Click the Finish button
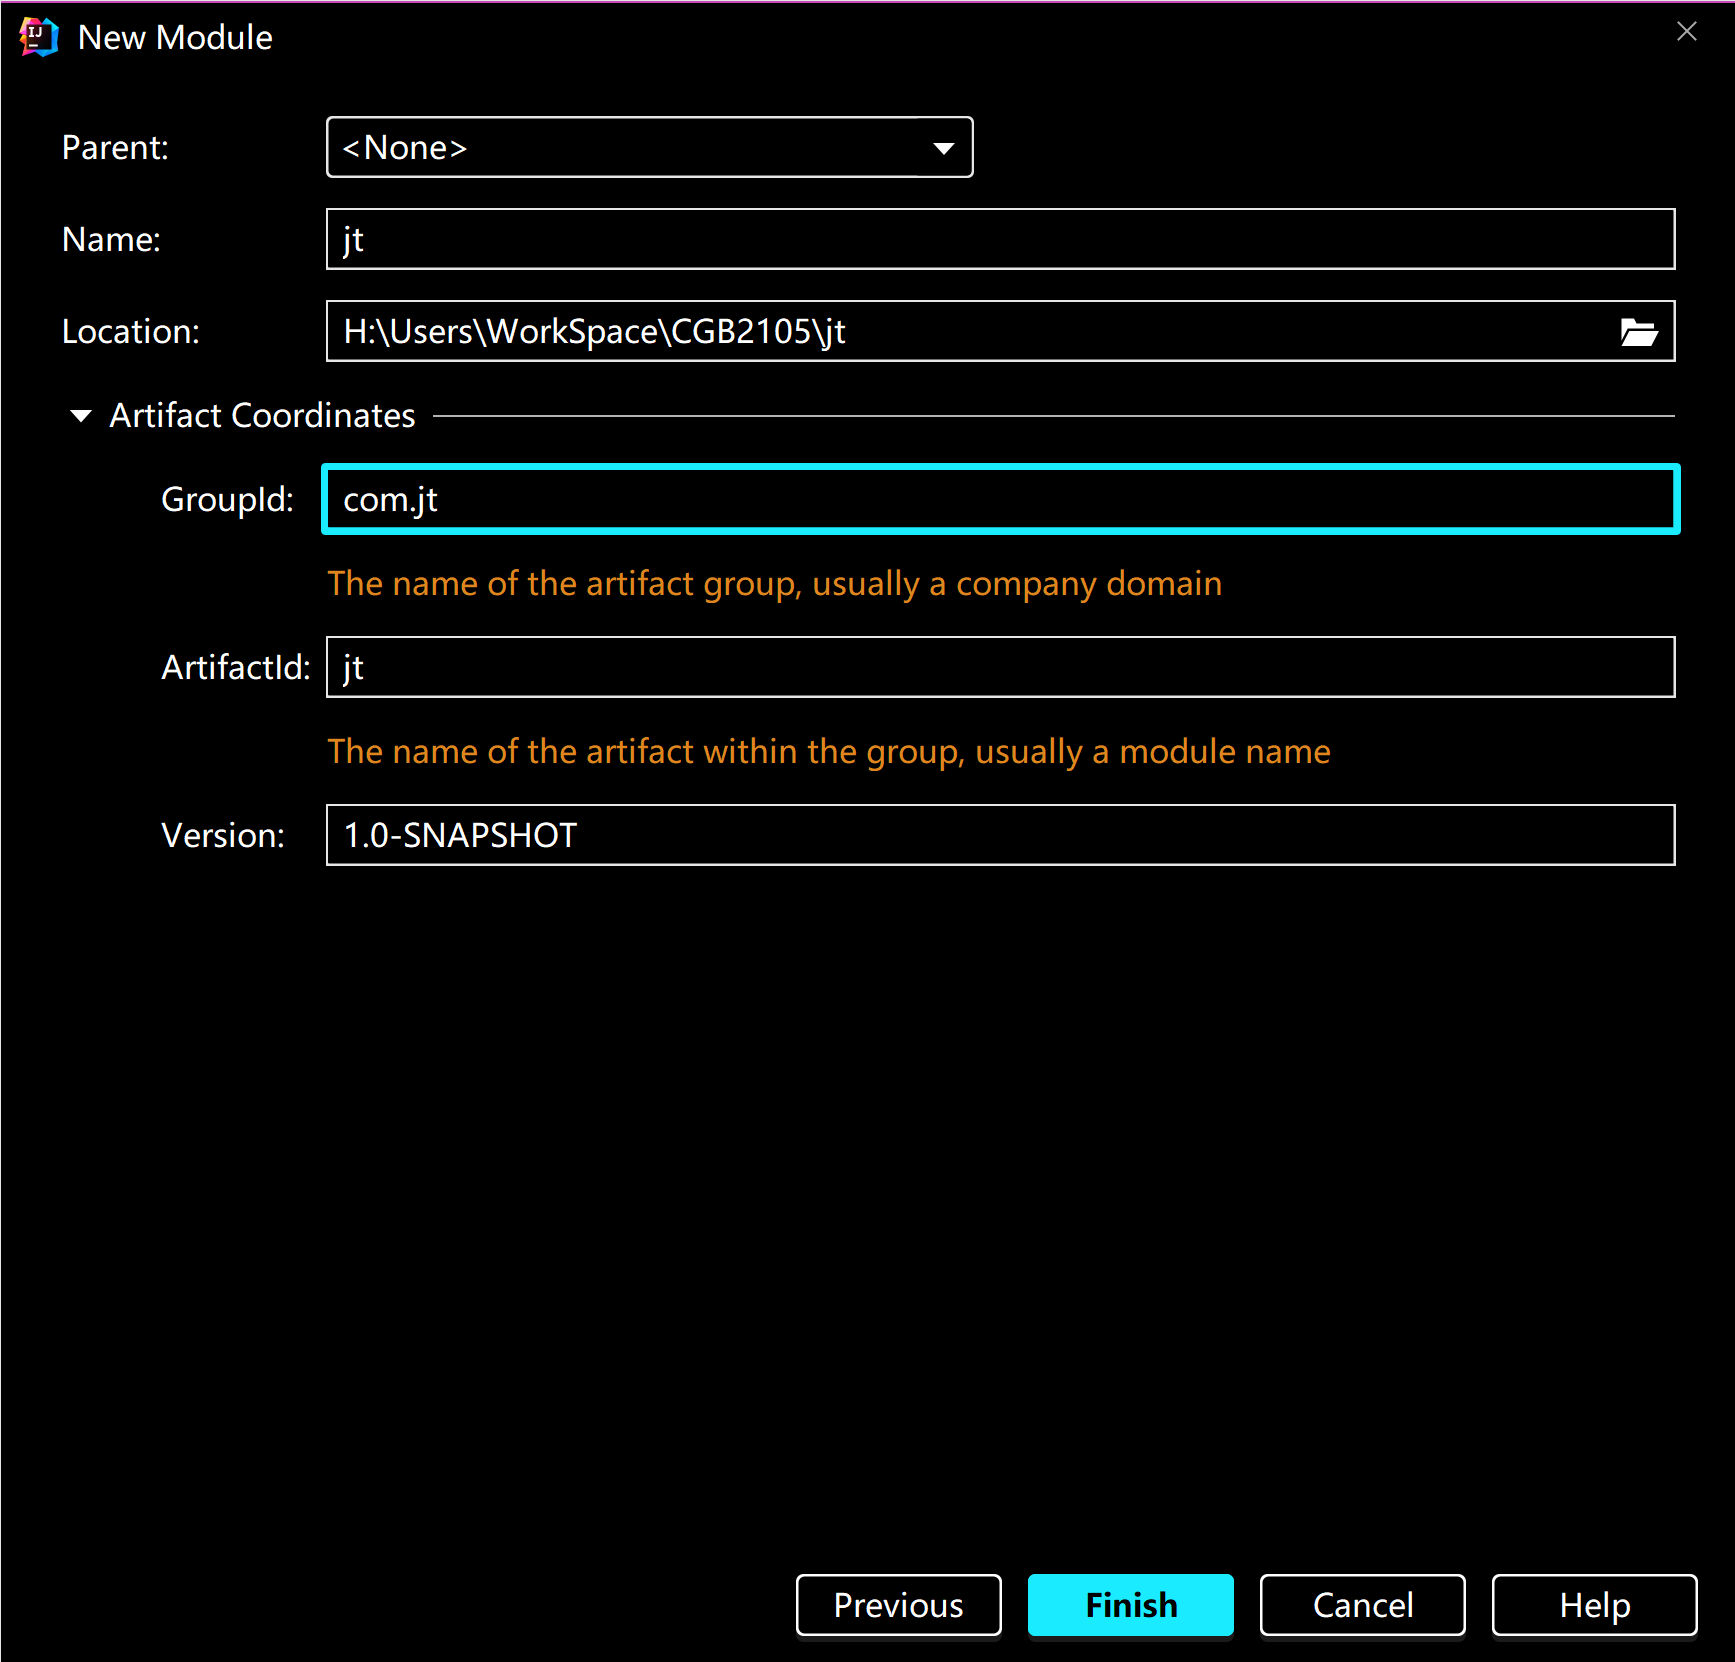The height and width of the screenshot is (1662, 1735). [1131, 1605]
